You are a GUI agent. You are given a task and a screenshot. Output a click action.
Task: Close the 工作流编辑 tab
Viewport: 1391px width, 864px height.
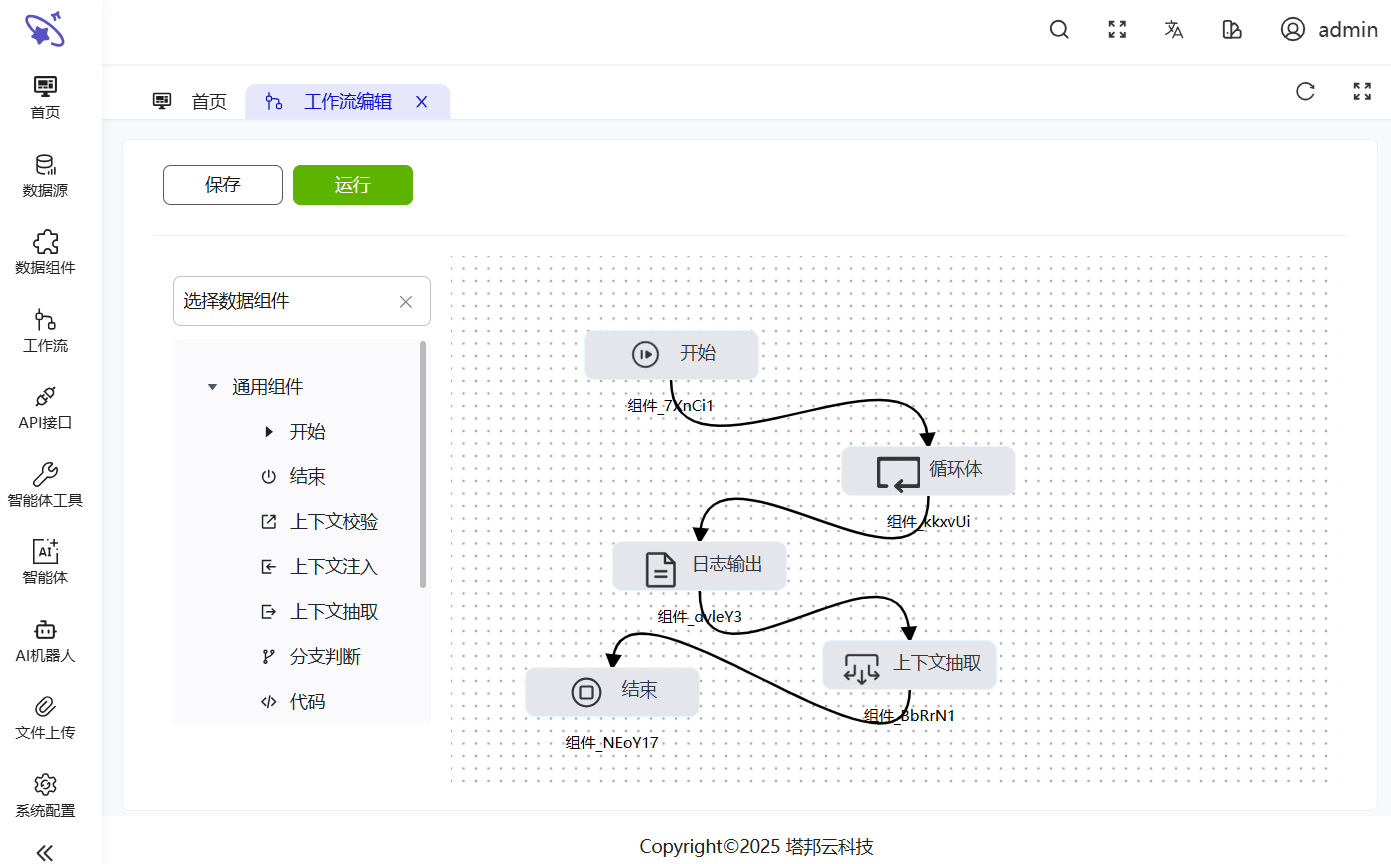pos(422,101)
